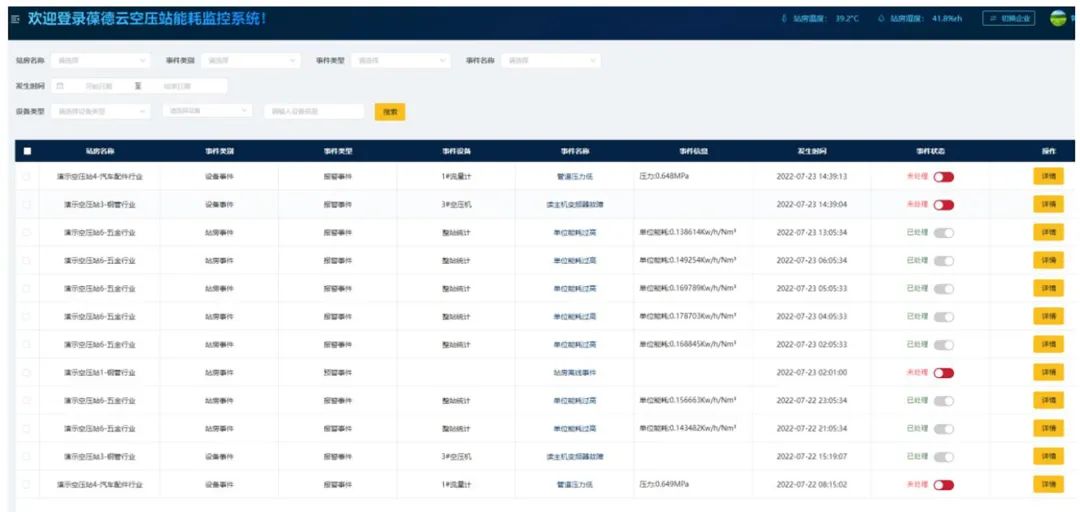Expand the 设备类型 device type dropdown
Viewport: 1080px width, 512px height.
100,111
